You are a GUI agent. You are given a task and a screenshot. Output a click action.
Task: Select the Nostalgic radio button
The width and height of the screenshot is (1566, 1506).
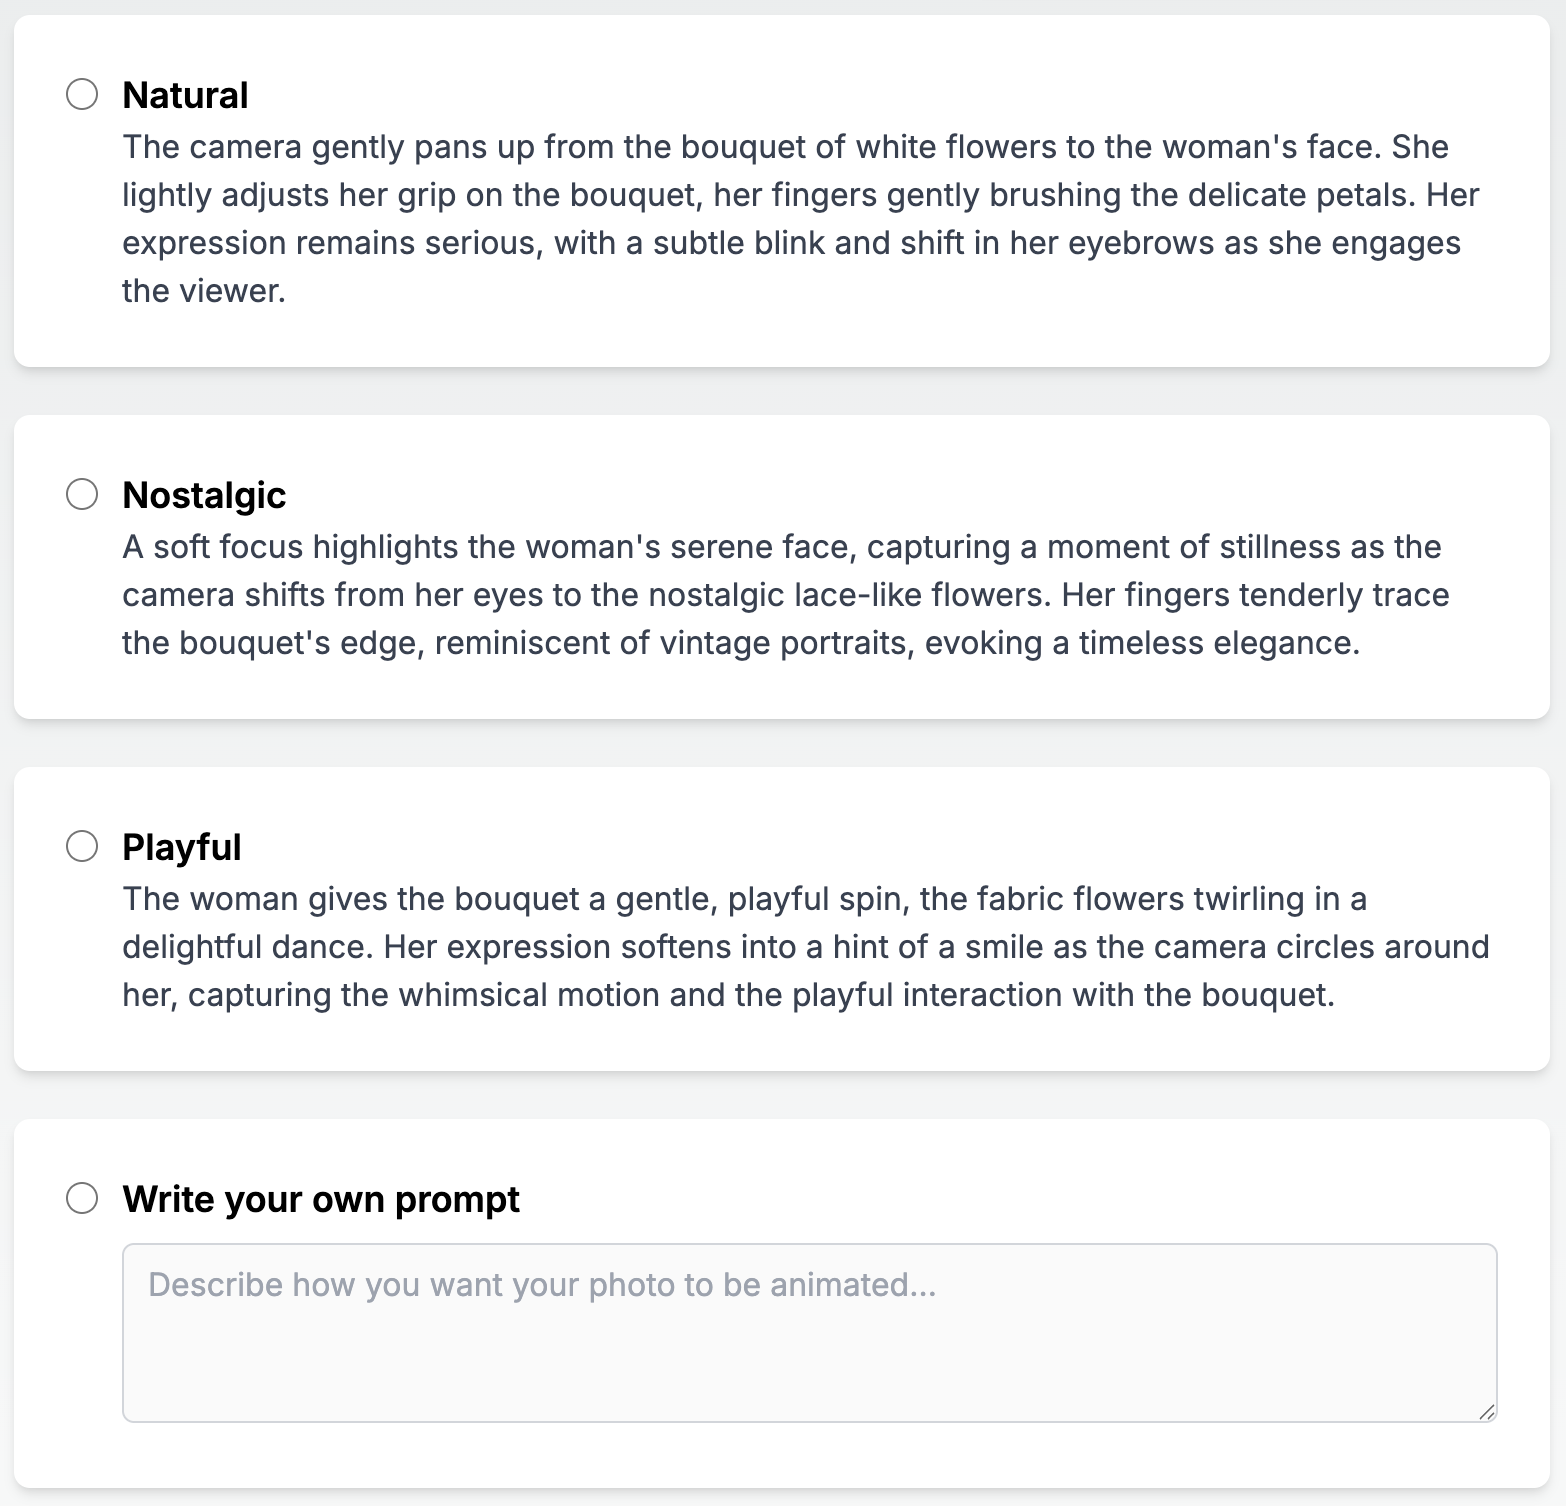(82, 494)
